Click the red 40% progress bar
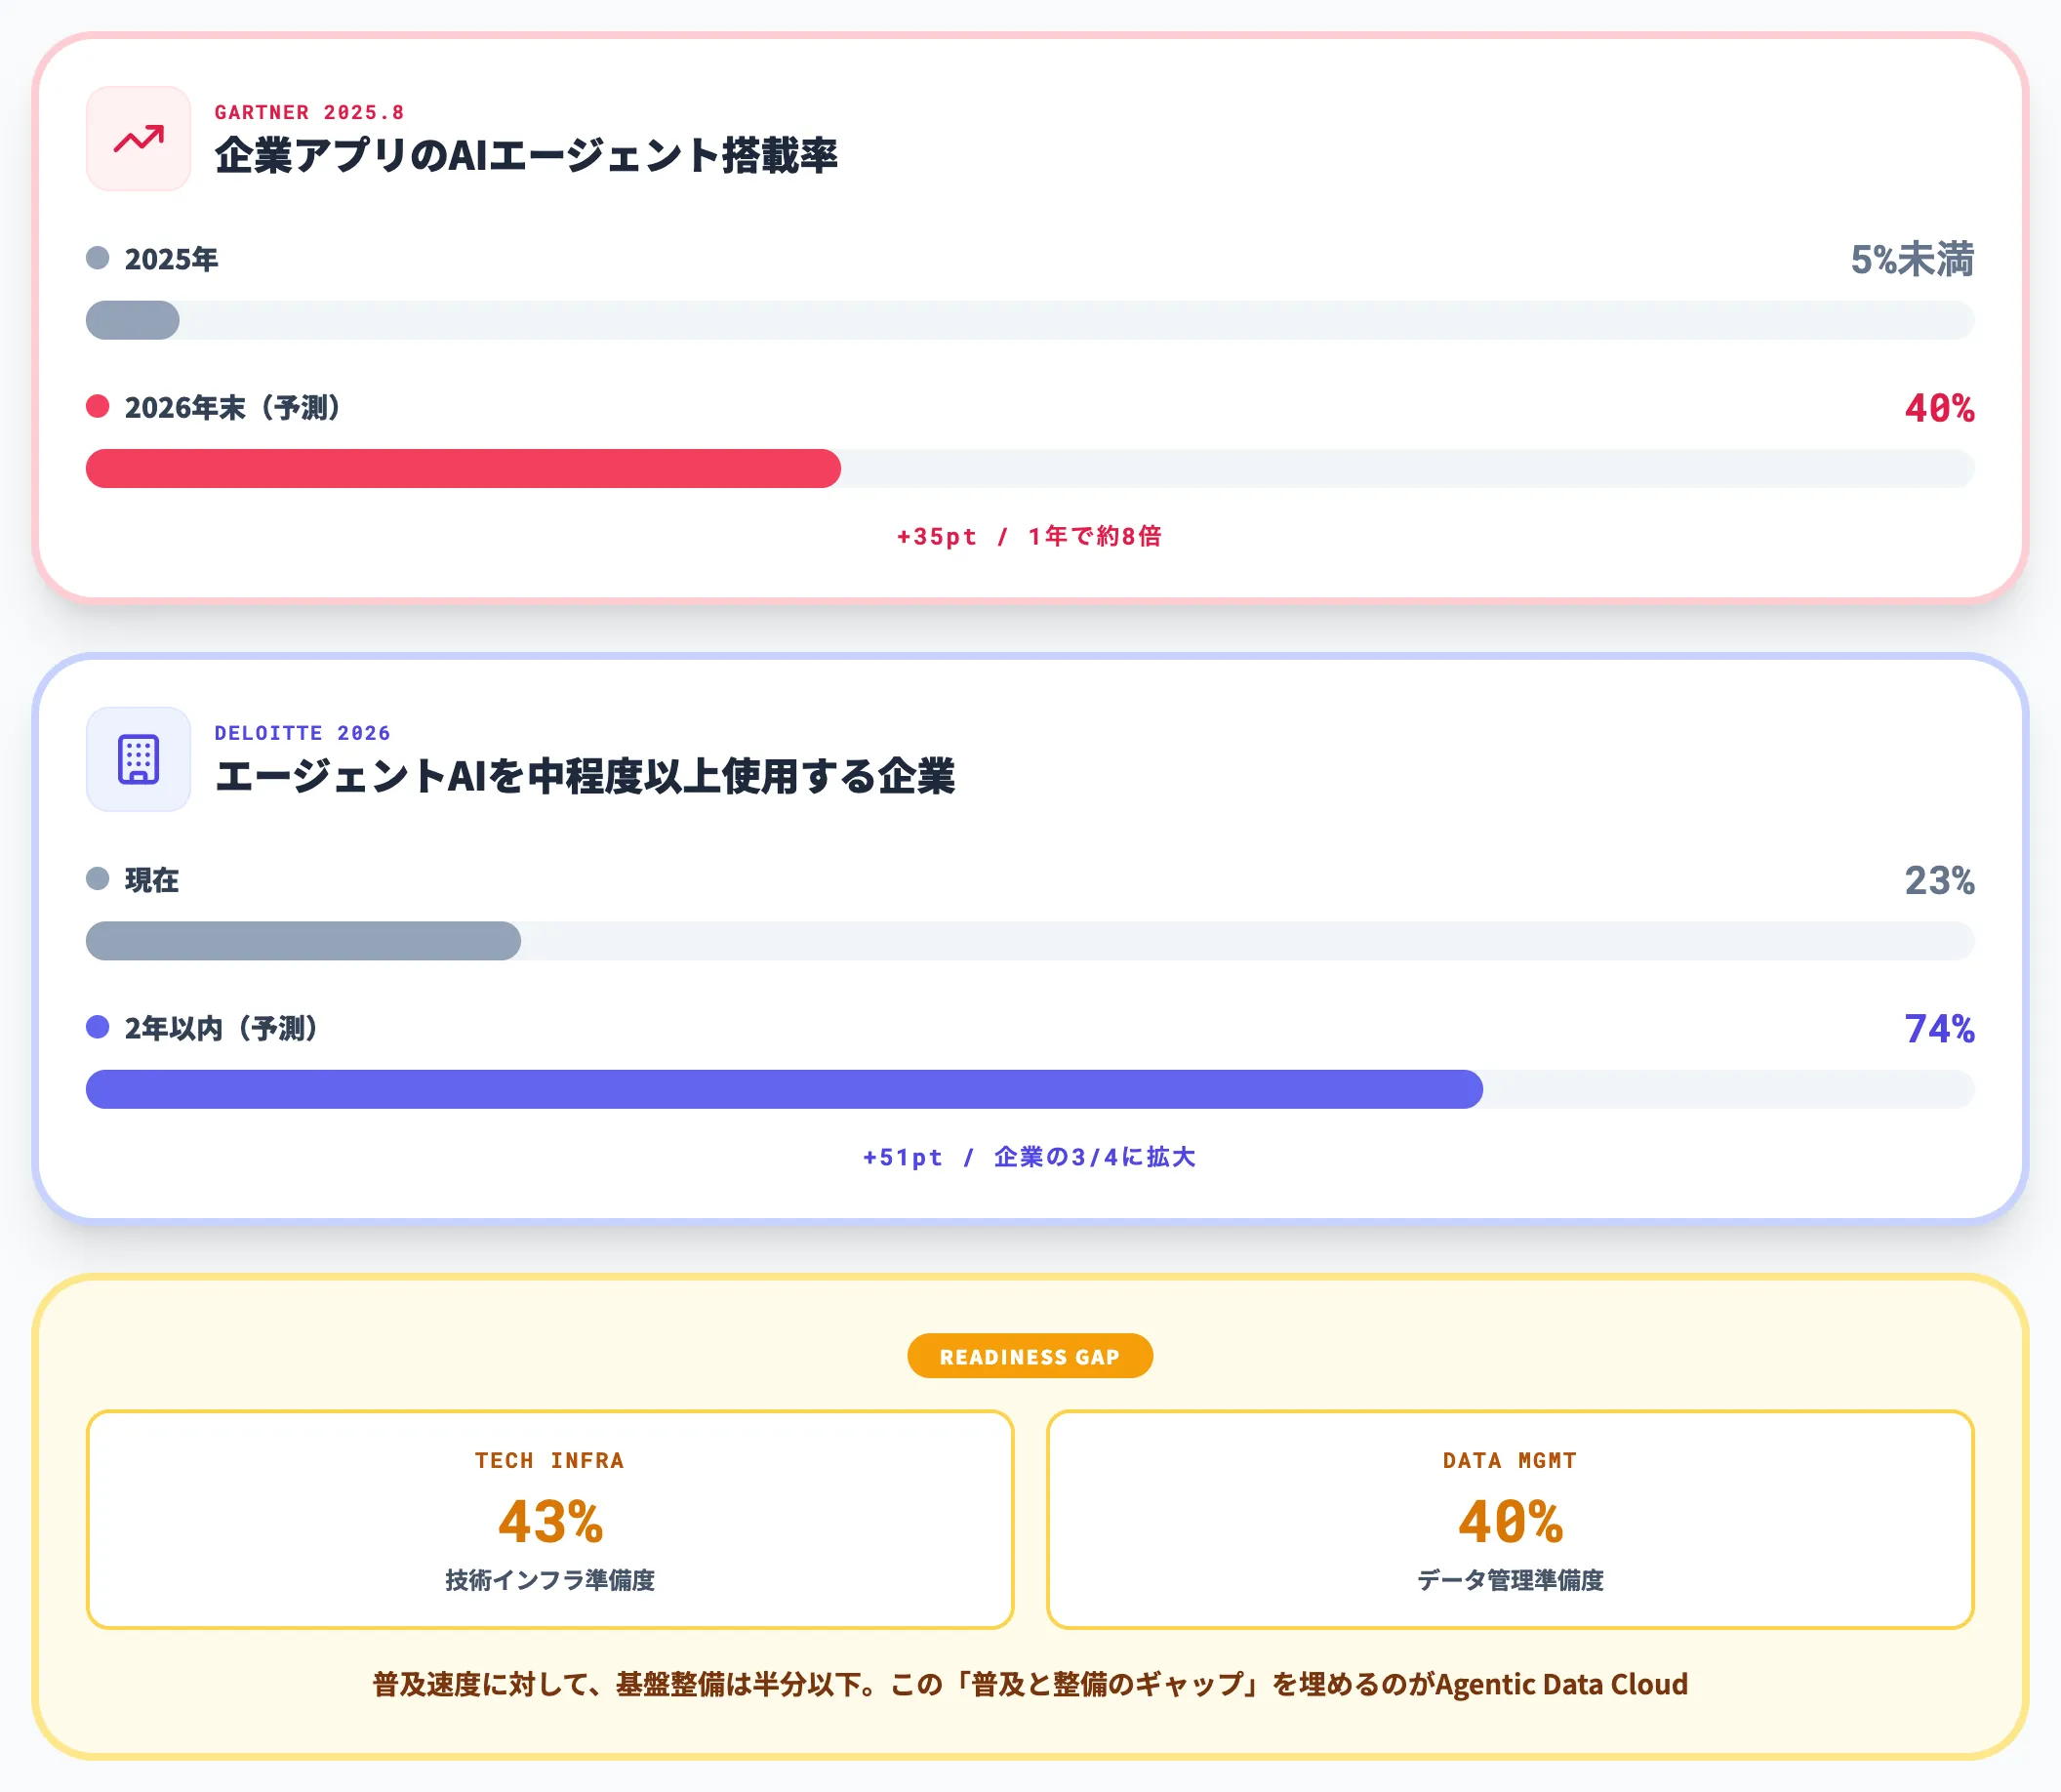Image resolution: width=2061 pixels, height=1792 pixels. (x=463, y=467)
